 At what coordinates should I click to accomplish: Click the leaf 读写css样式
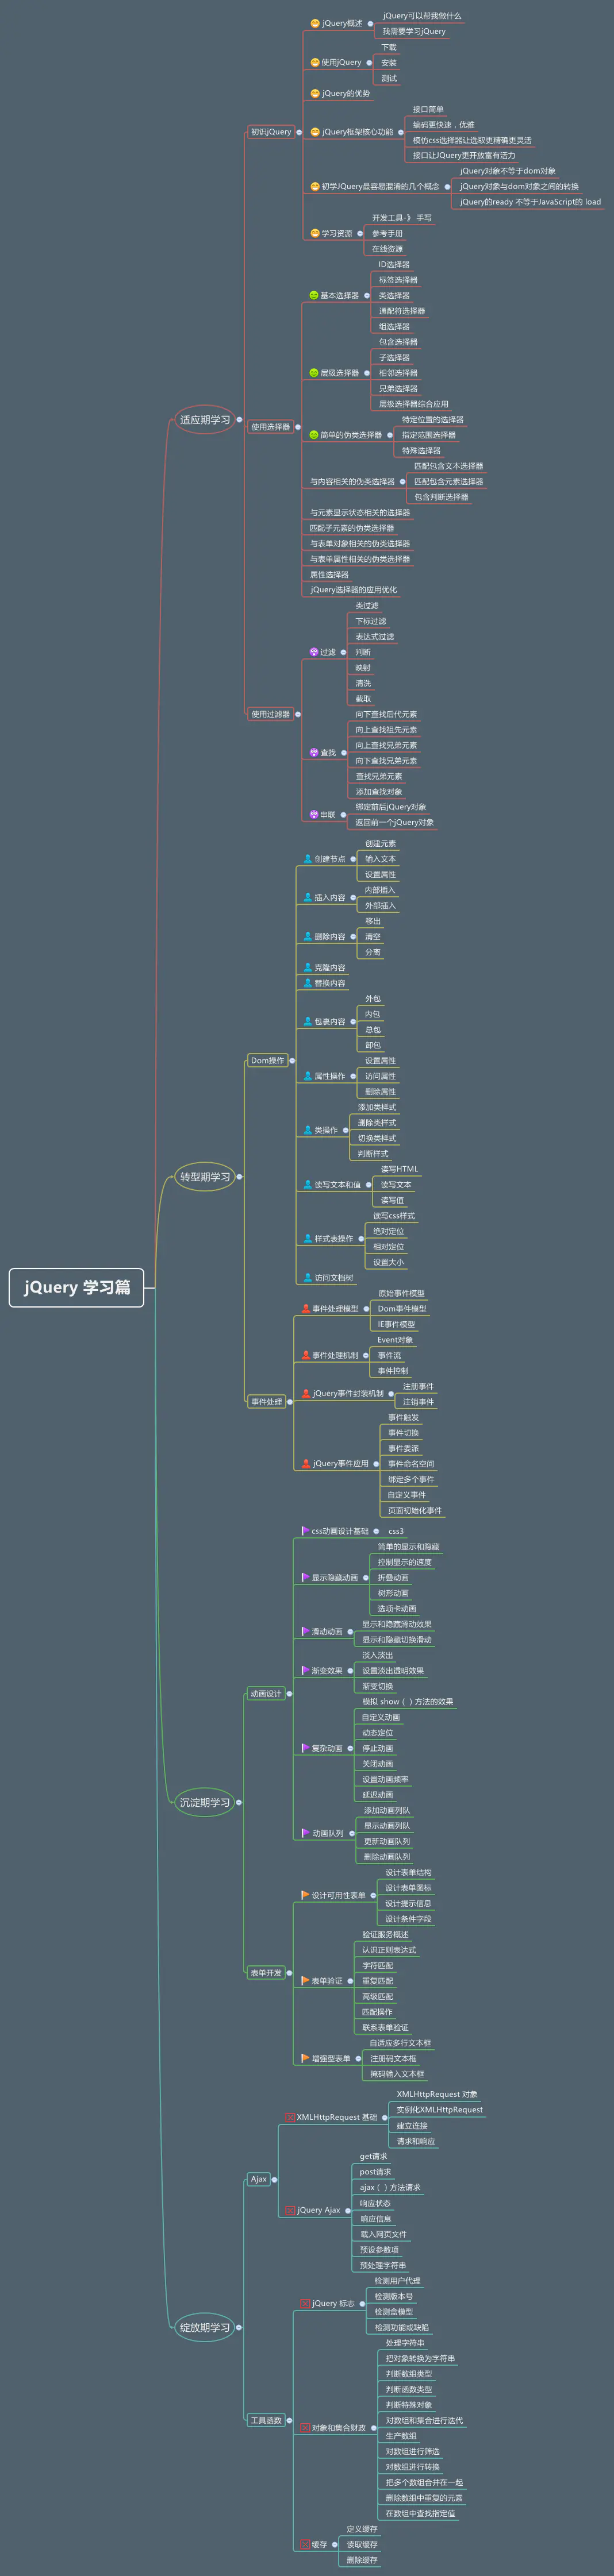[394, 1216]
